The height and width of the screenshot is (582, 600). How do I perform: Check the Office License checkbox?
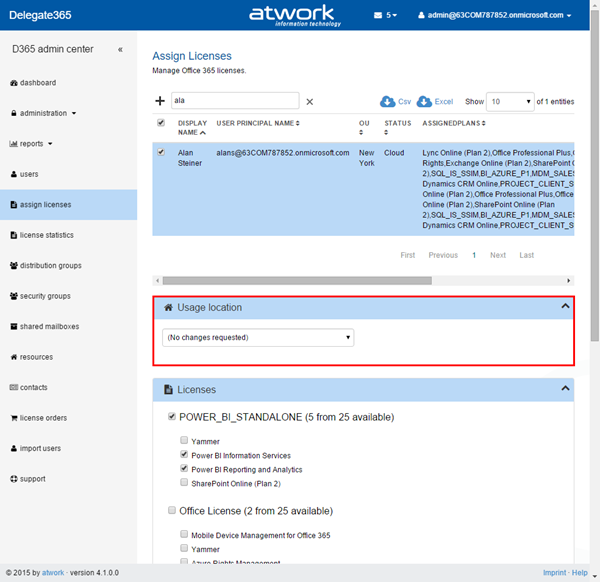click(172, 510)
